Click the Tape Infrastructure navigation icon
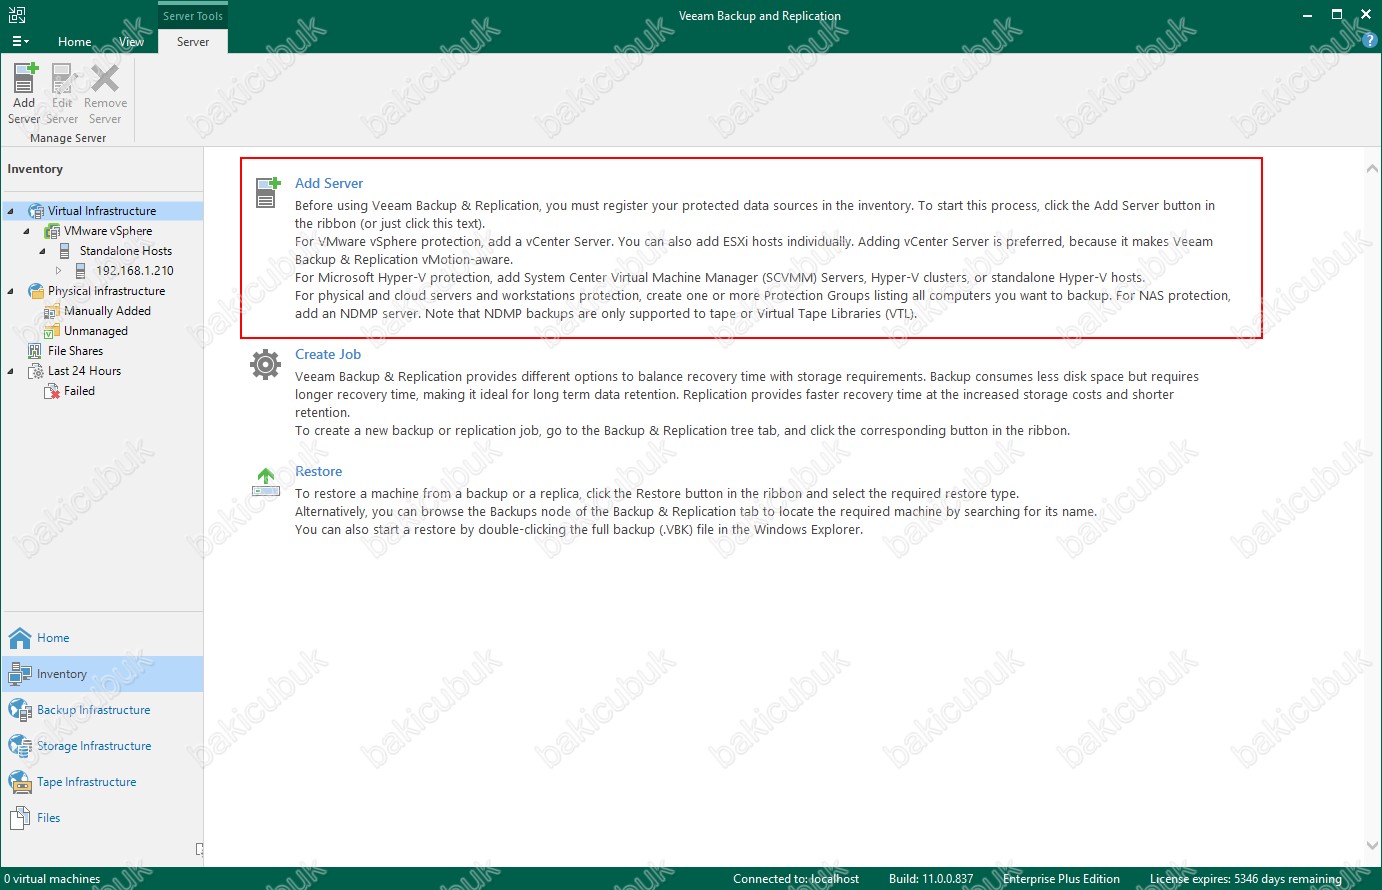Screen dimensions: 1382x890 coord(20,782)
